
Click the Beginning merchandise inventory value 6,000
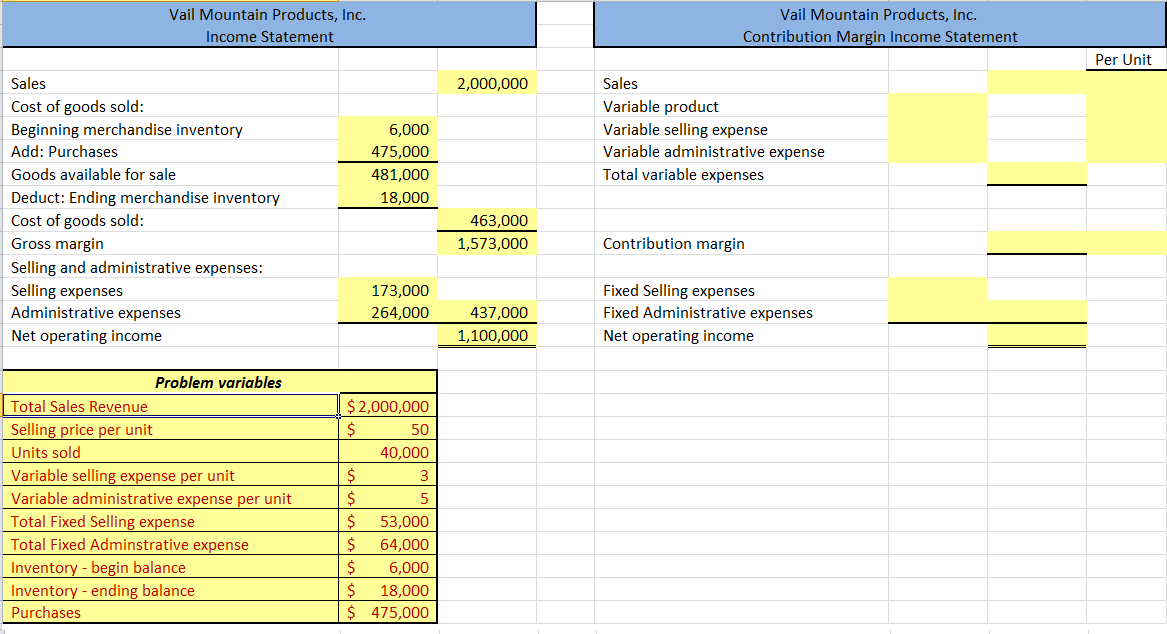pos(388,129)
